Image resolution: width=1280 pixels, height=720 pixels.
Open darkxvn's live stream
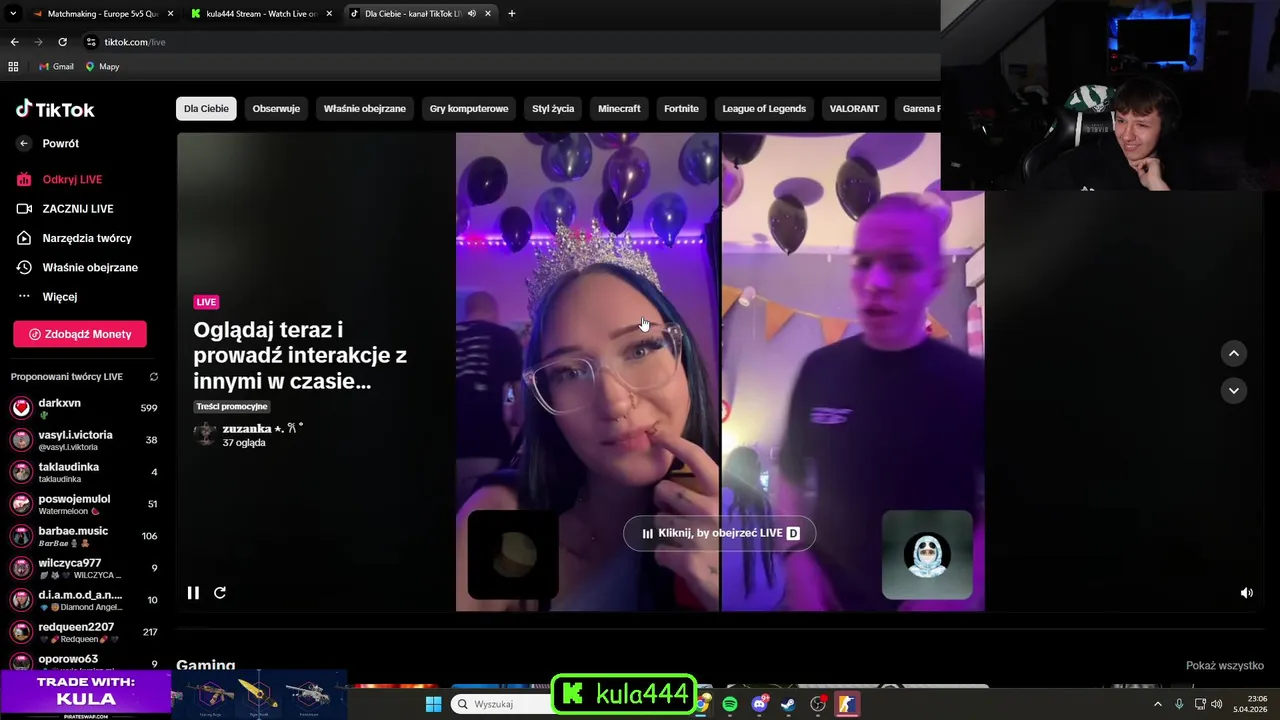point(84,408)
